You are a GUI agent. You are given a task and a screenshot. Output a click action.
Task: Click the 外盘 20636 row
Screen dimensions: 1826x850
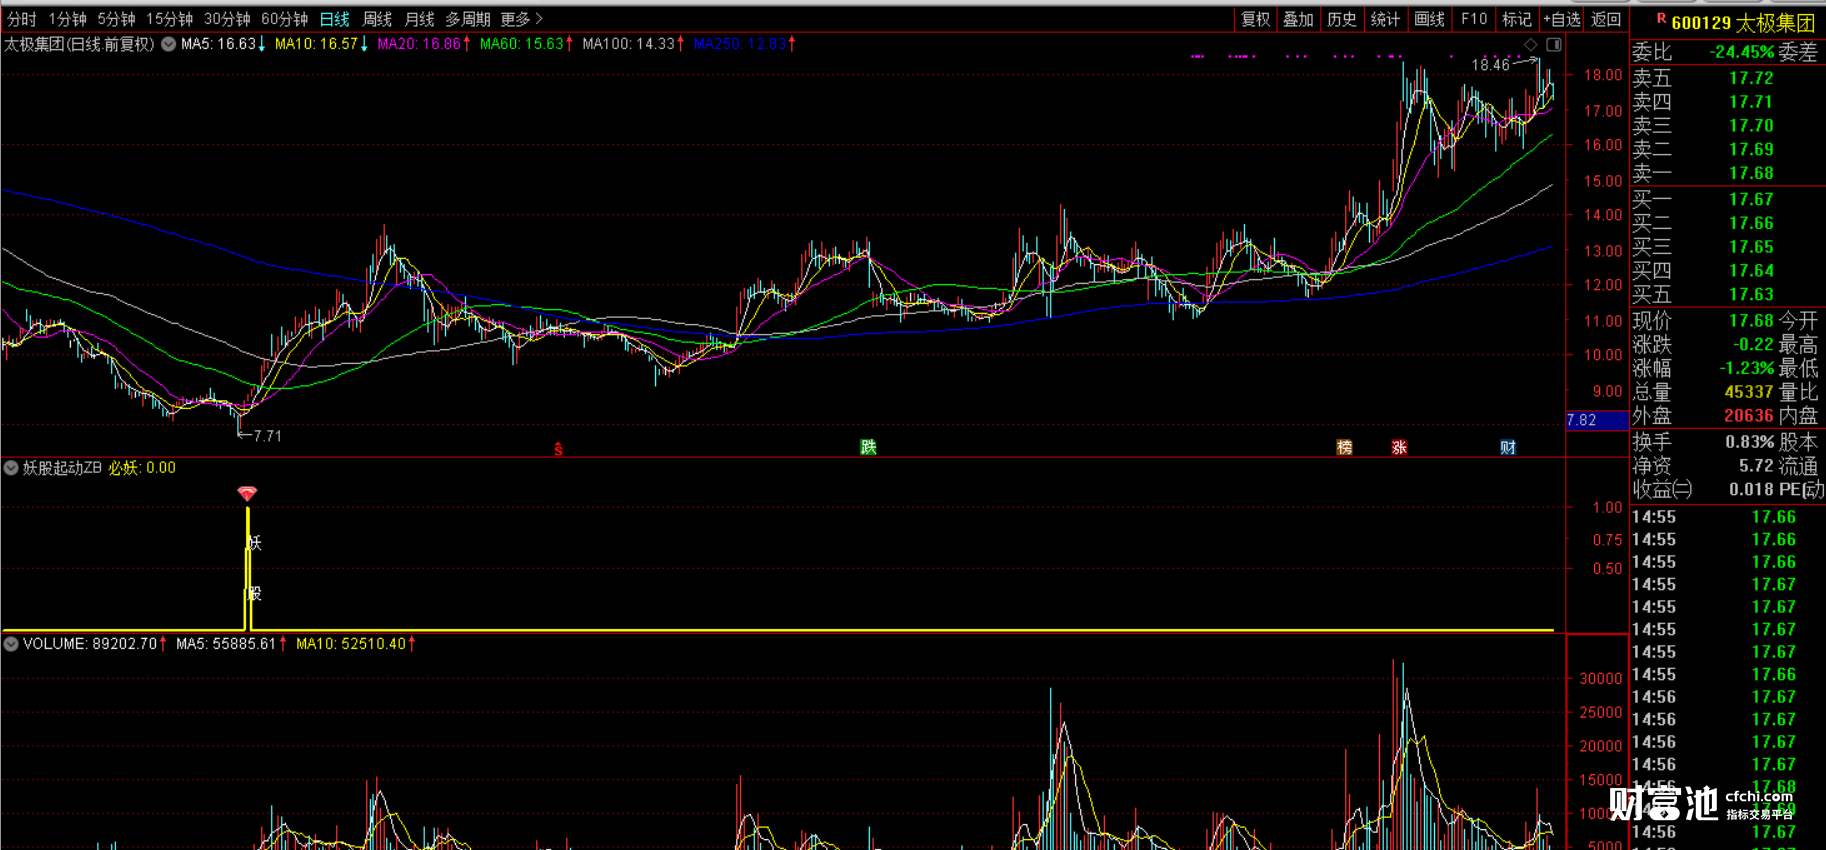click(x=1703, y=416)
